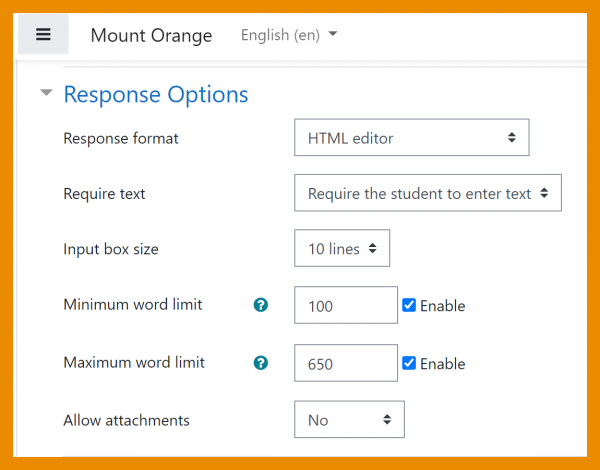Open the Allow attachments dropdown
The width and height of the screenshot is (600, 470).
tap(349, 420)
